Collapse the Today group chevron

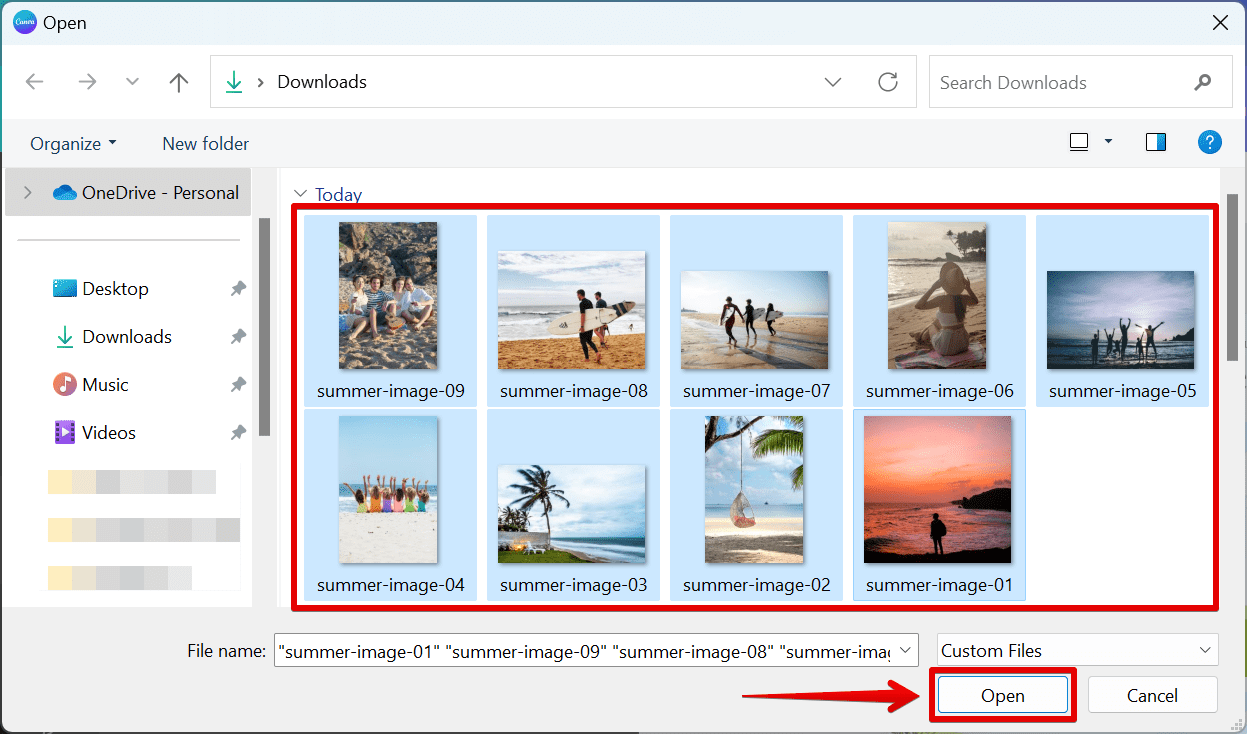(300, 194)
